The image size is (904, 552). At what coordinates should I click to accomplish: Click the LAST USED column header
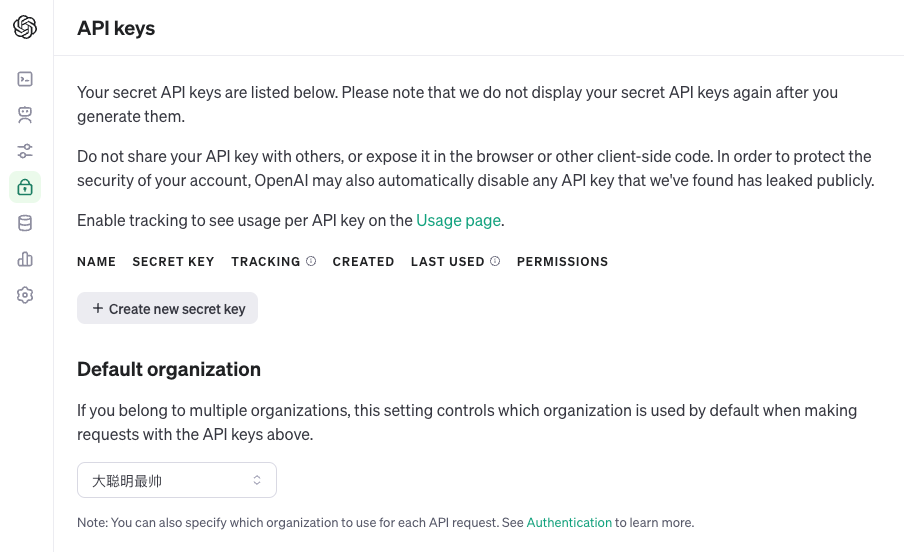click(447, 262)
